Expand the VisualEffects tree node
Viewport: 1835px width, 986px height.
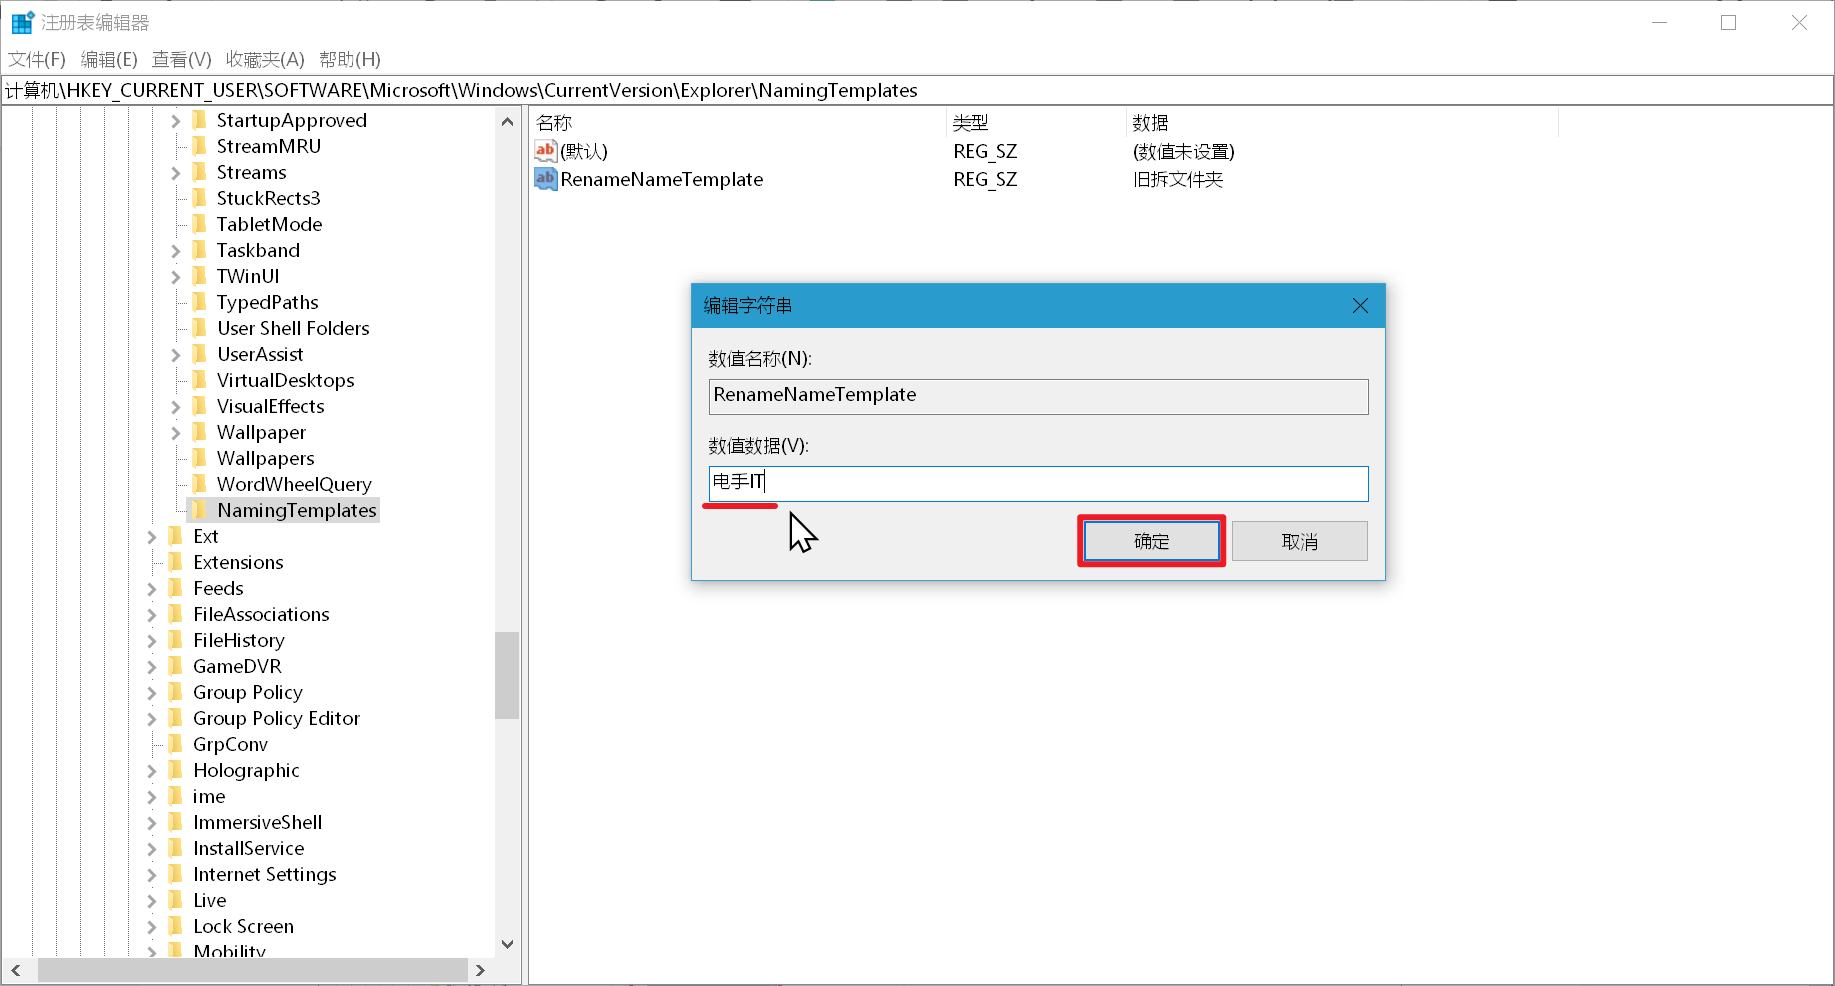176,407
